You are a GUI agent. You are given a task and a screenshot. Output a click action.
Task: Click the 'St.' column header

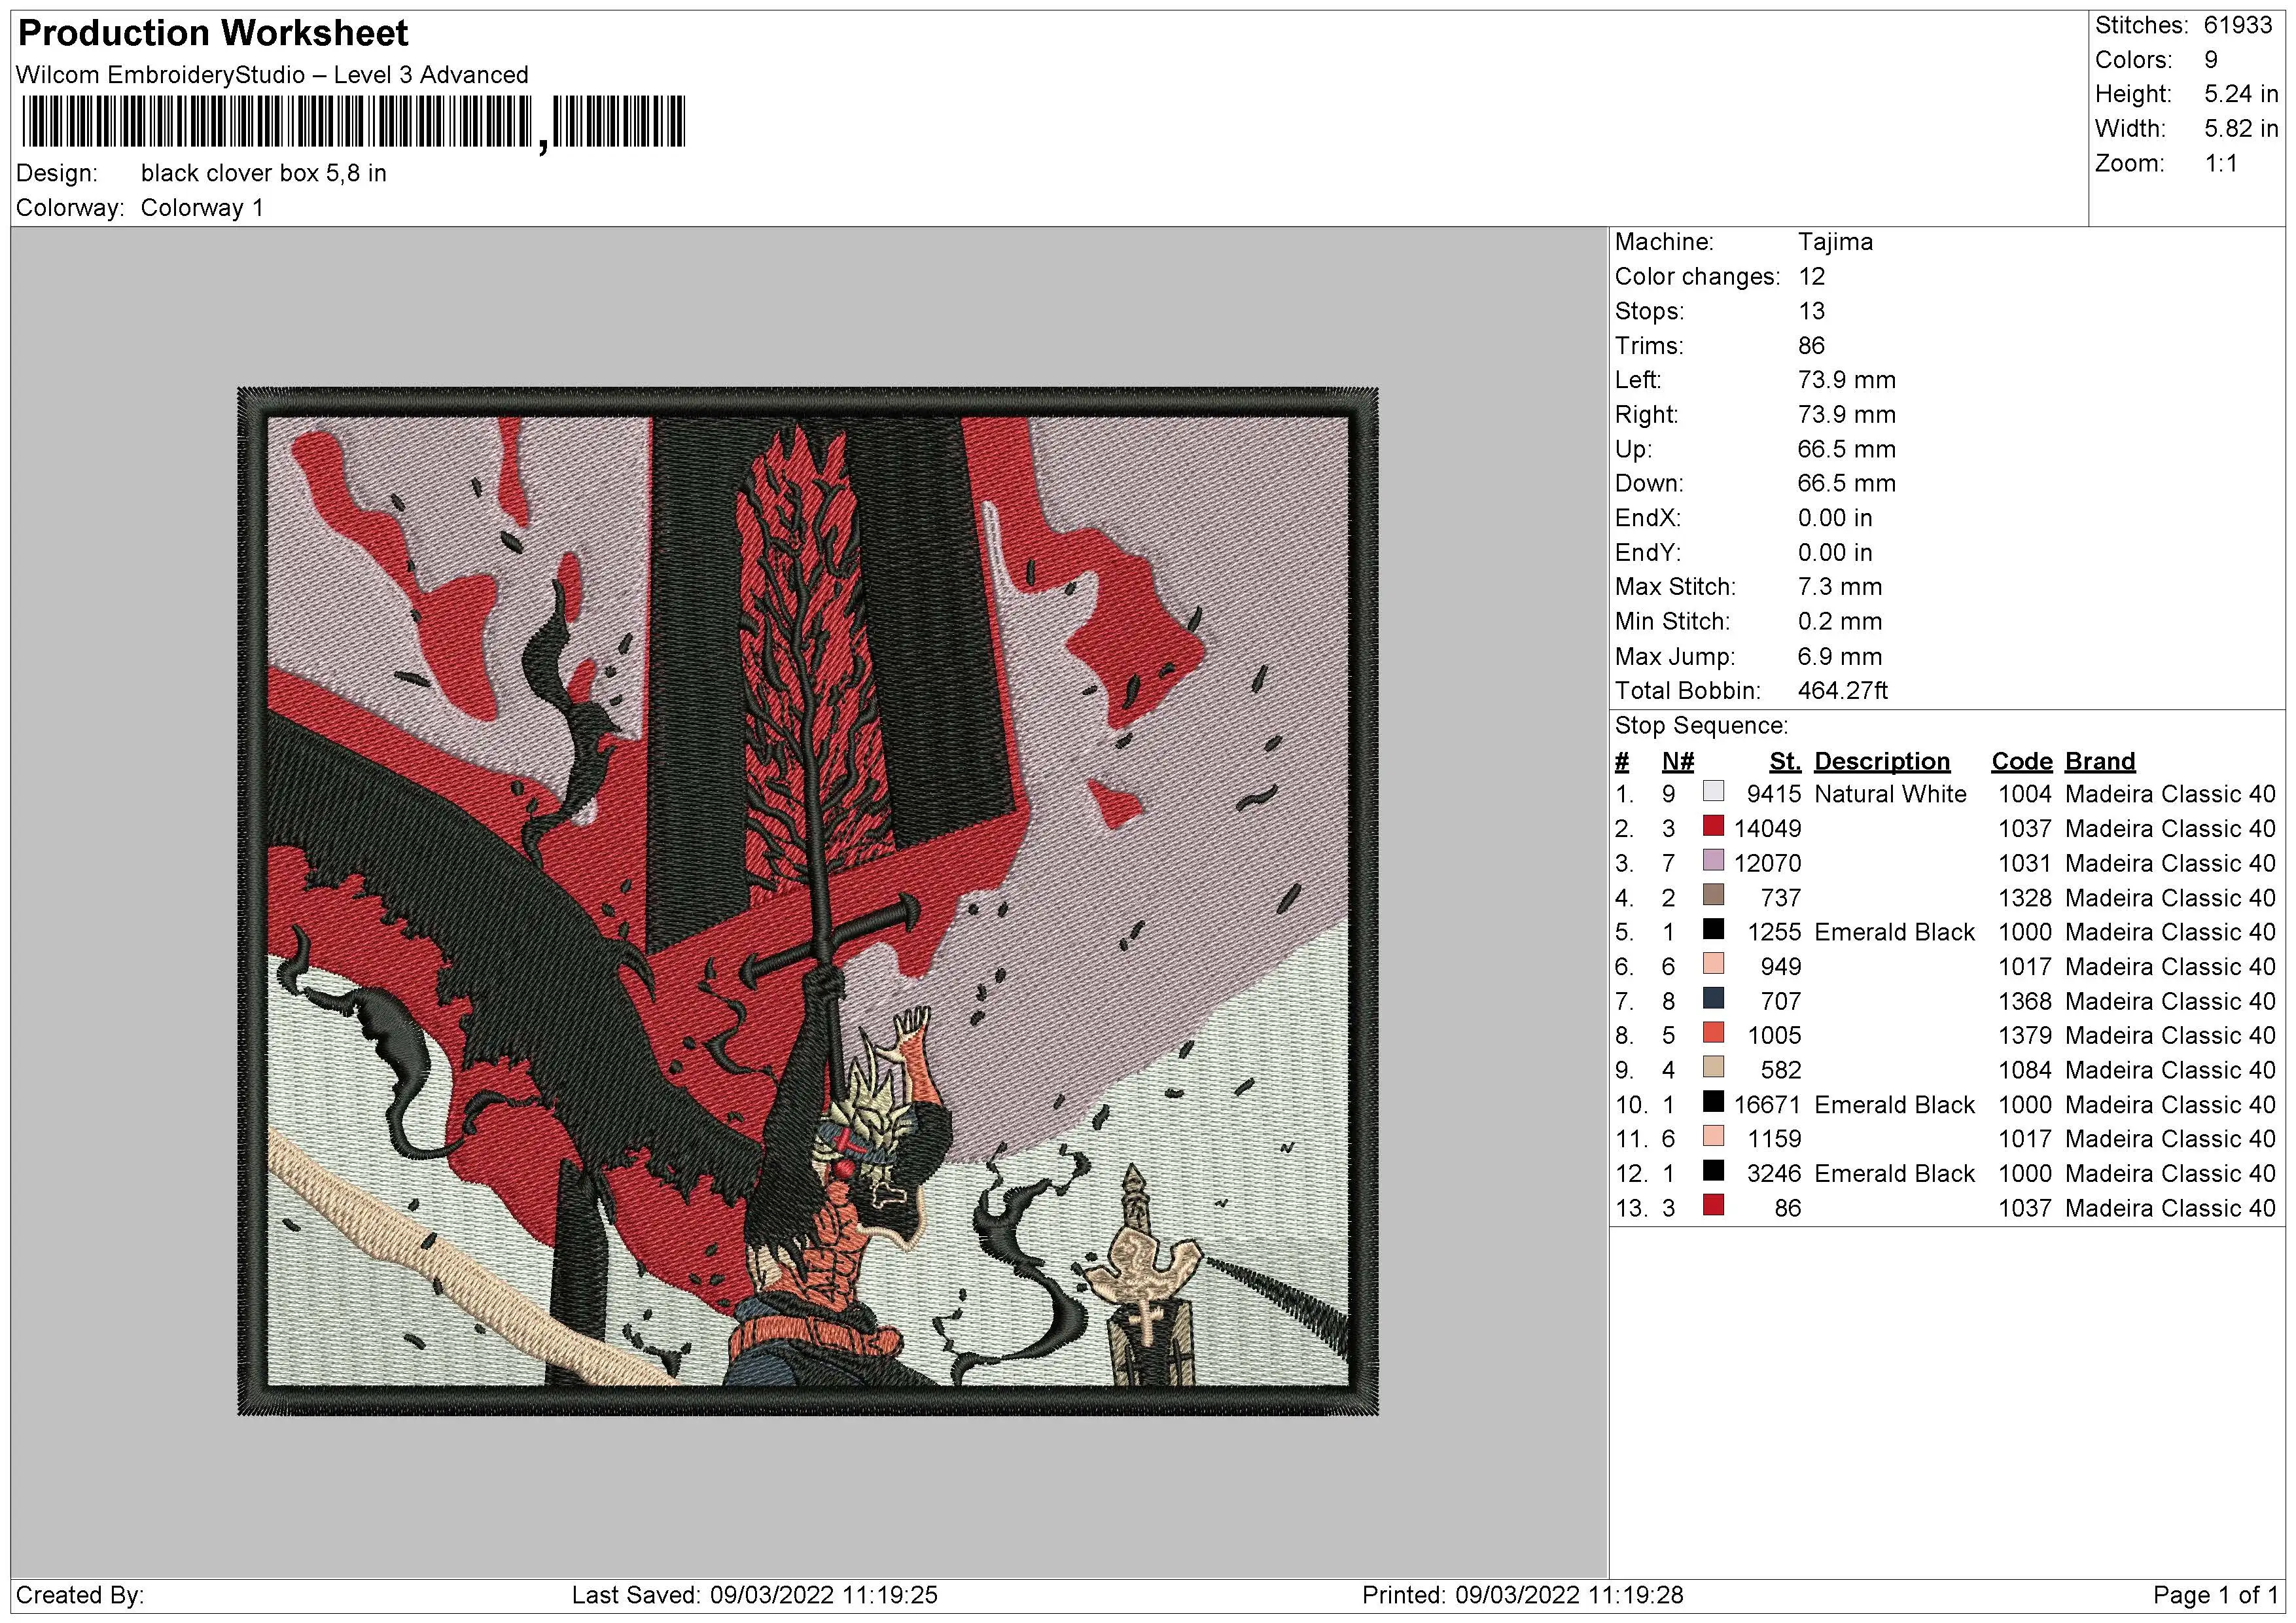[1785, 762]
